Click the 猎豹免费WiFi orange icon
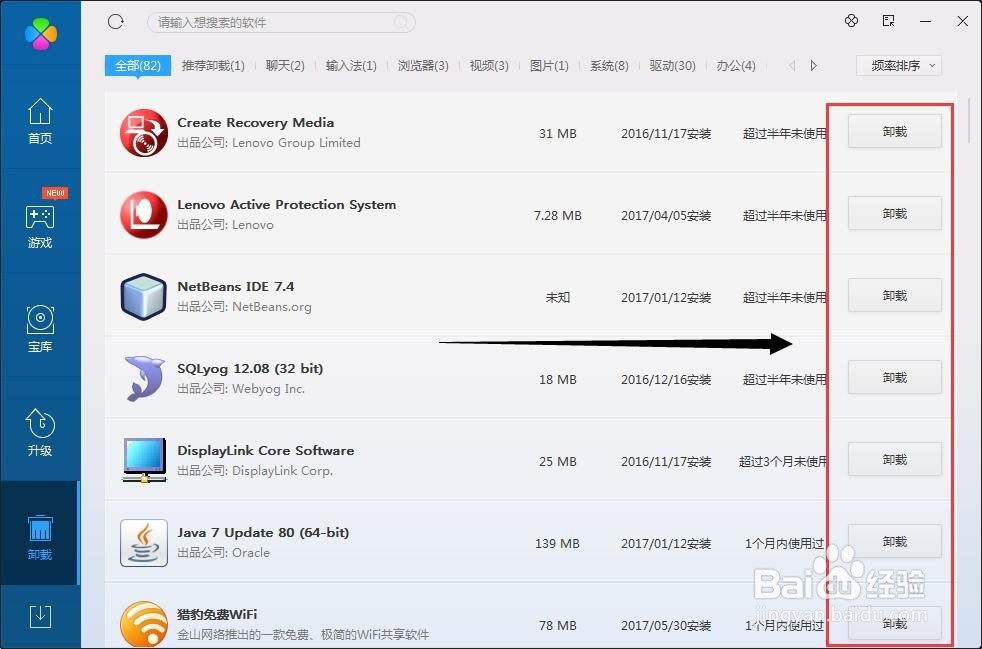This screenshot has width=982, height=649. [x=144, y=624]
